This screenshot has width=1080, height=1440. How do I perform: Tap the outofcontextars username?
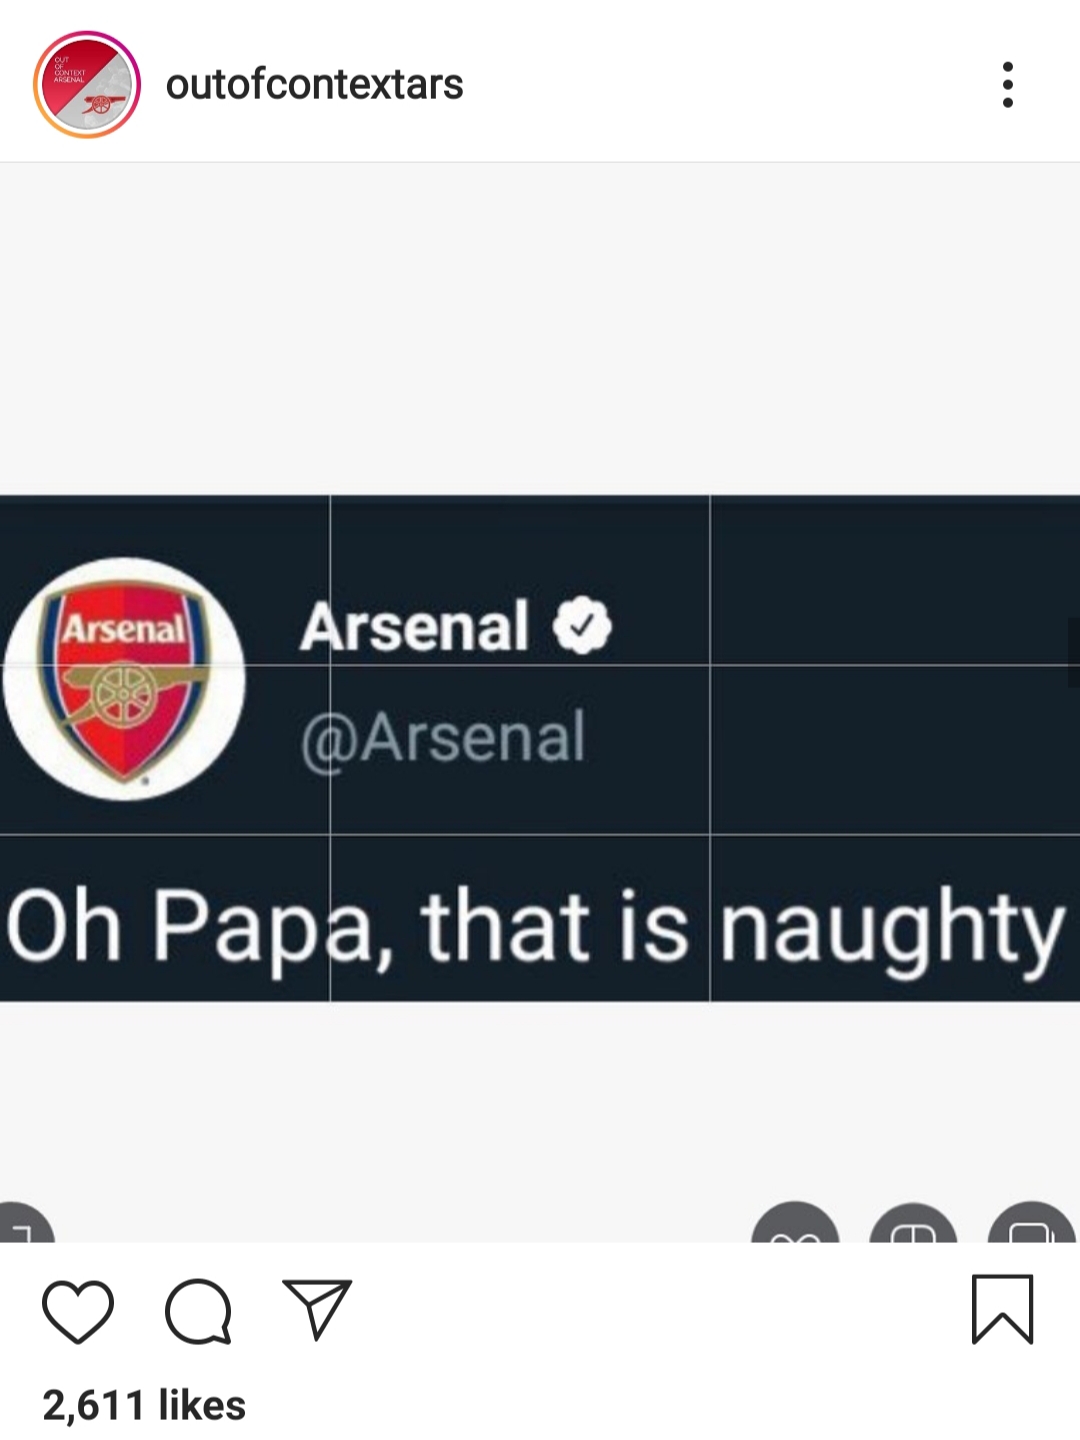coord(314,85)
